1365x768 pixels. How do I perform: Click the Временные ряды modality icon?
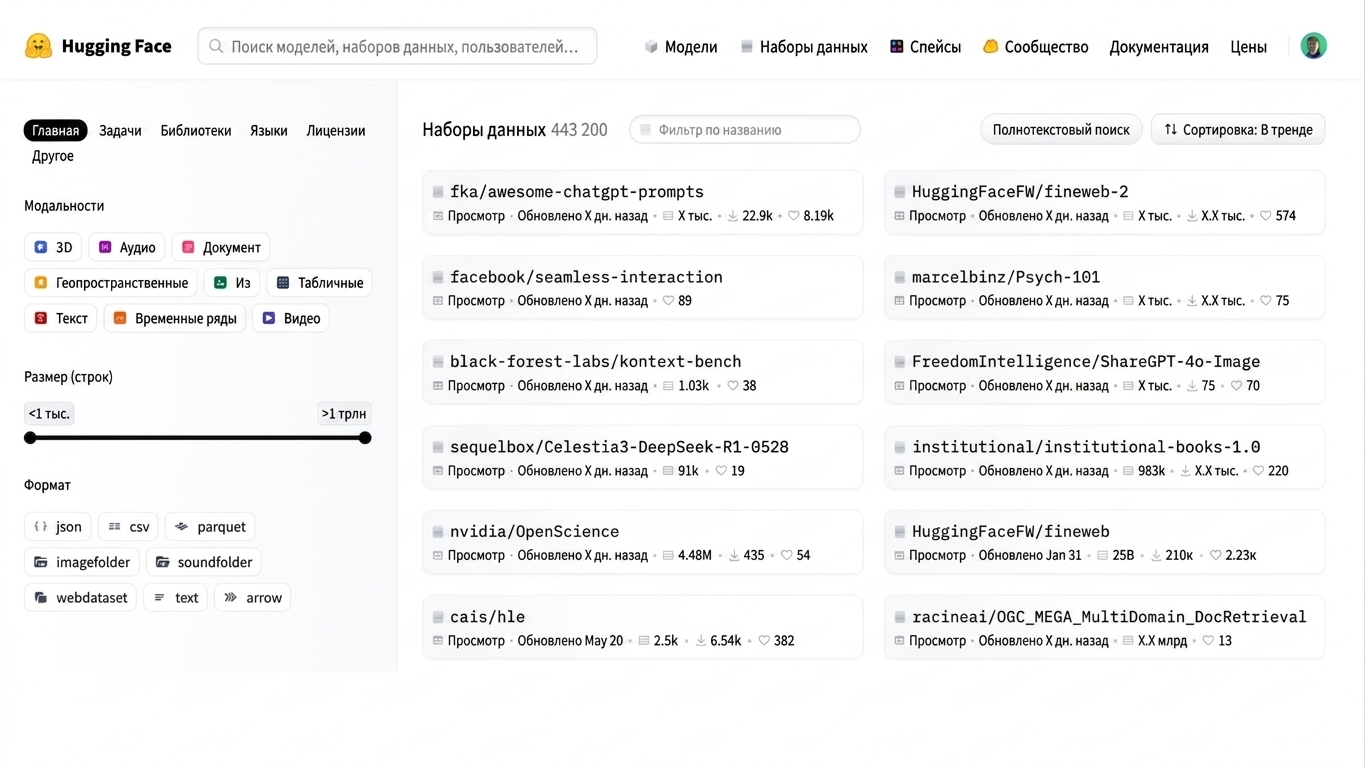tap(120, 318)
